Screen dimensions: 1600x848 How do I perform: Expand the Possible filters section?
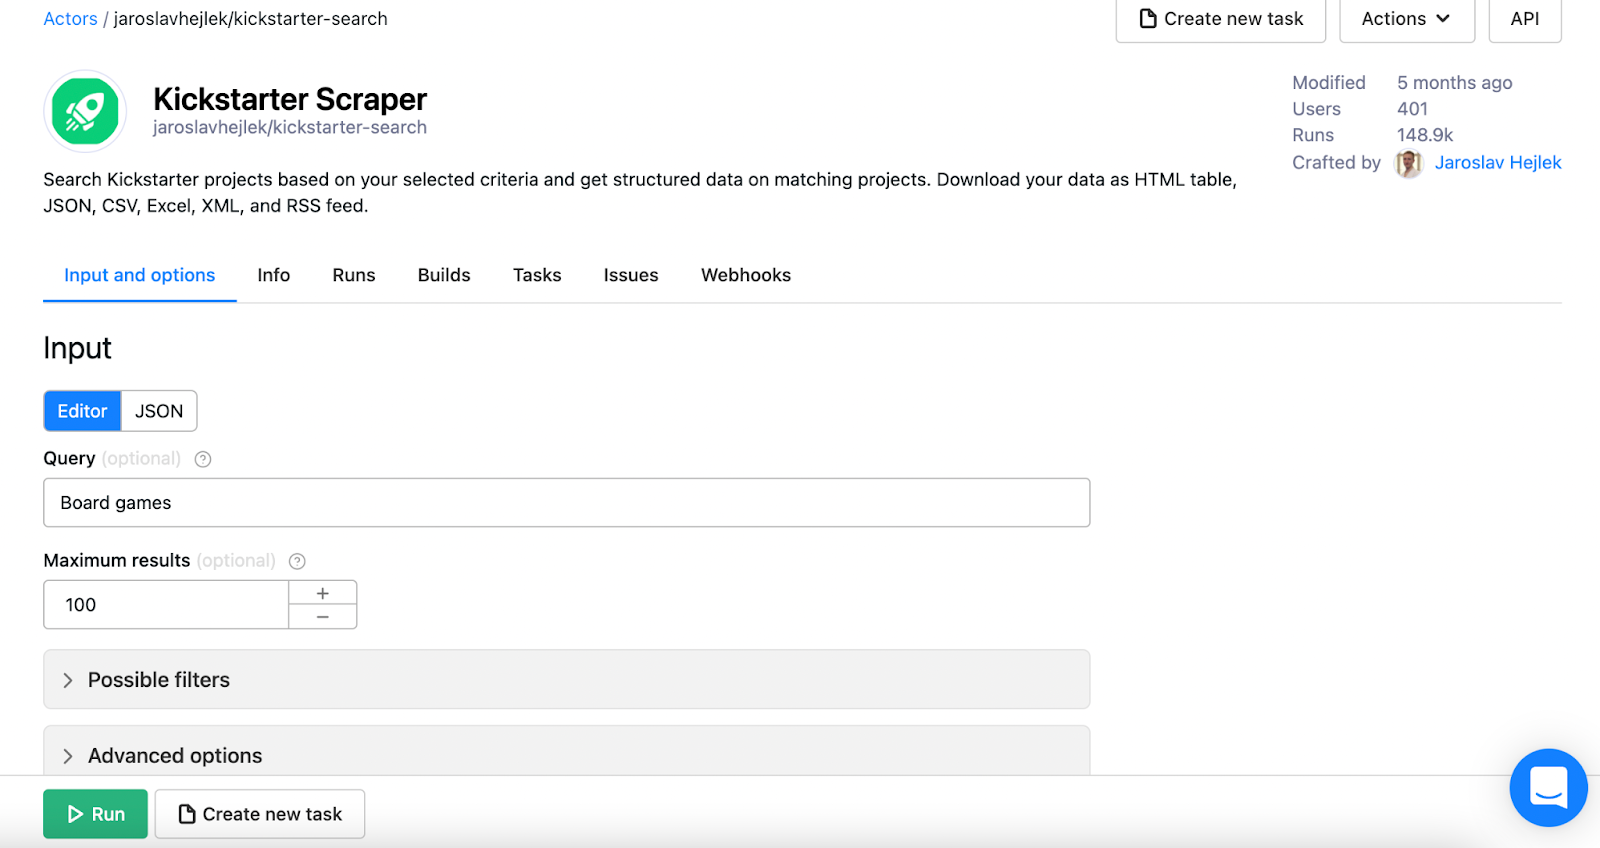[x=566, y=680]
